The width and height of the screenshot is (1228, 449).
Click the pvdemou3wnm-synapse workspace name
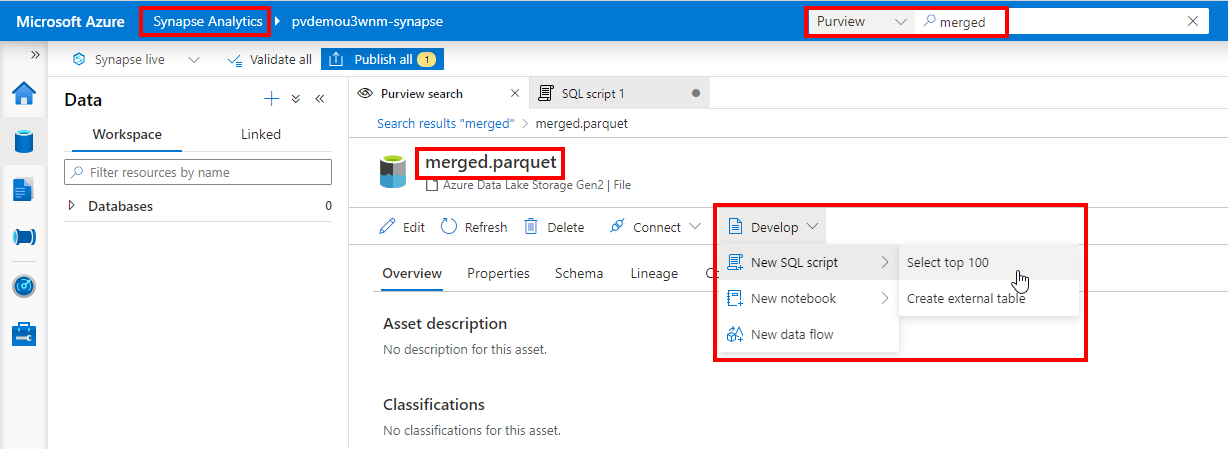click(x=367, y=21)
